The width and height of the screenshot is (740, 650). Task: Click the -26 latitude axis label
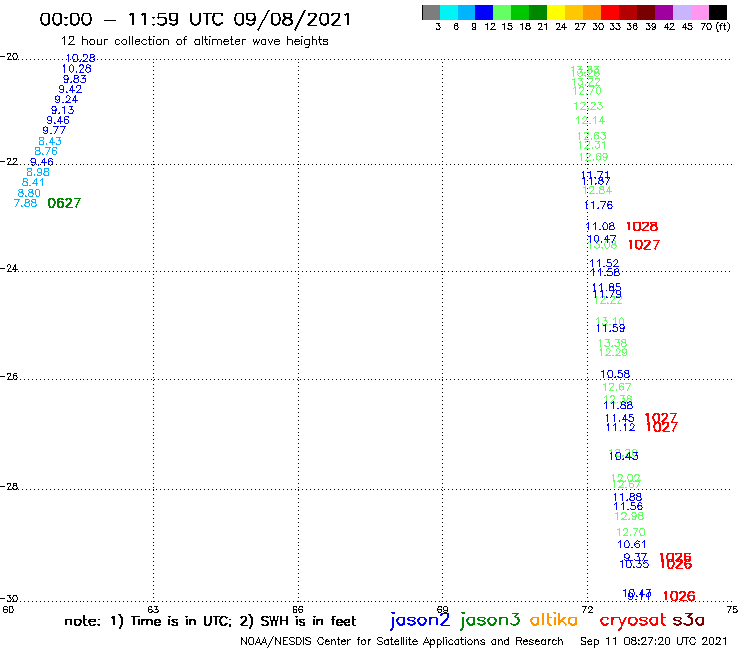9,377
